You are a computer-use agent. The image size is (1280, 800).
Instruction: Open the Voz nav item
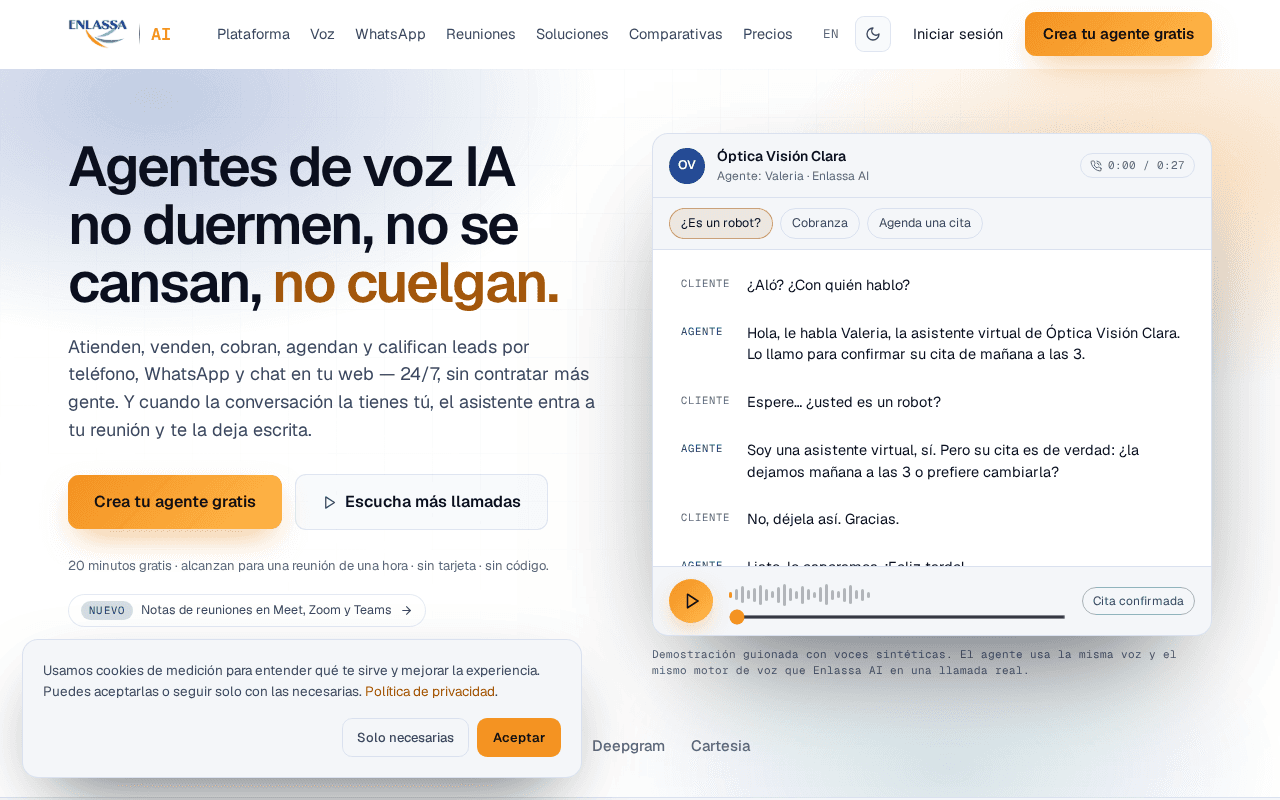(x=322, y=34)
